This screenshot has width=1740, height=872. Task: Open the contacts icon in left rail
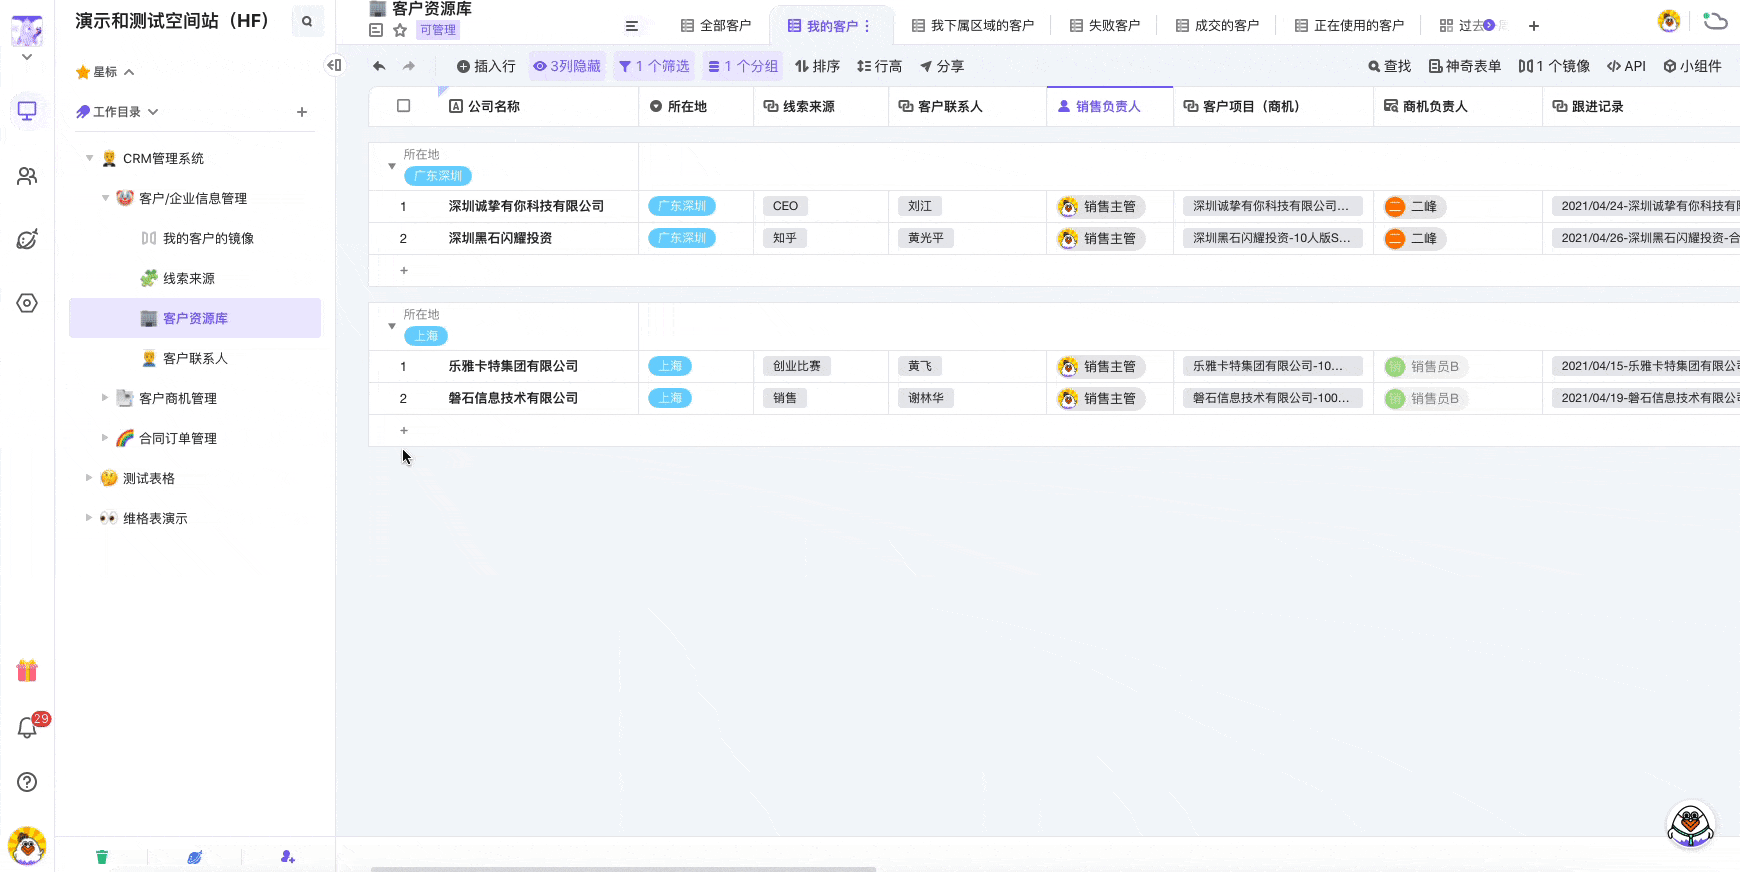click(27, 176)
